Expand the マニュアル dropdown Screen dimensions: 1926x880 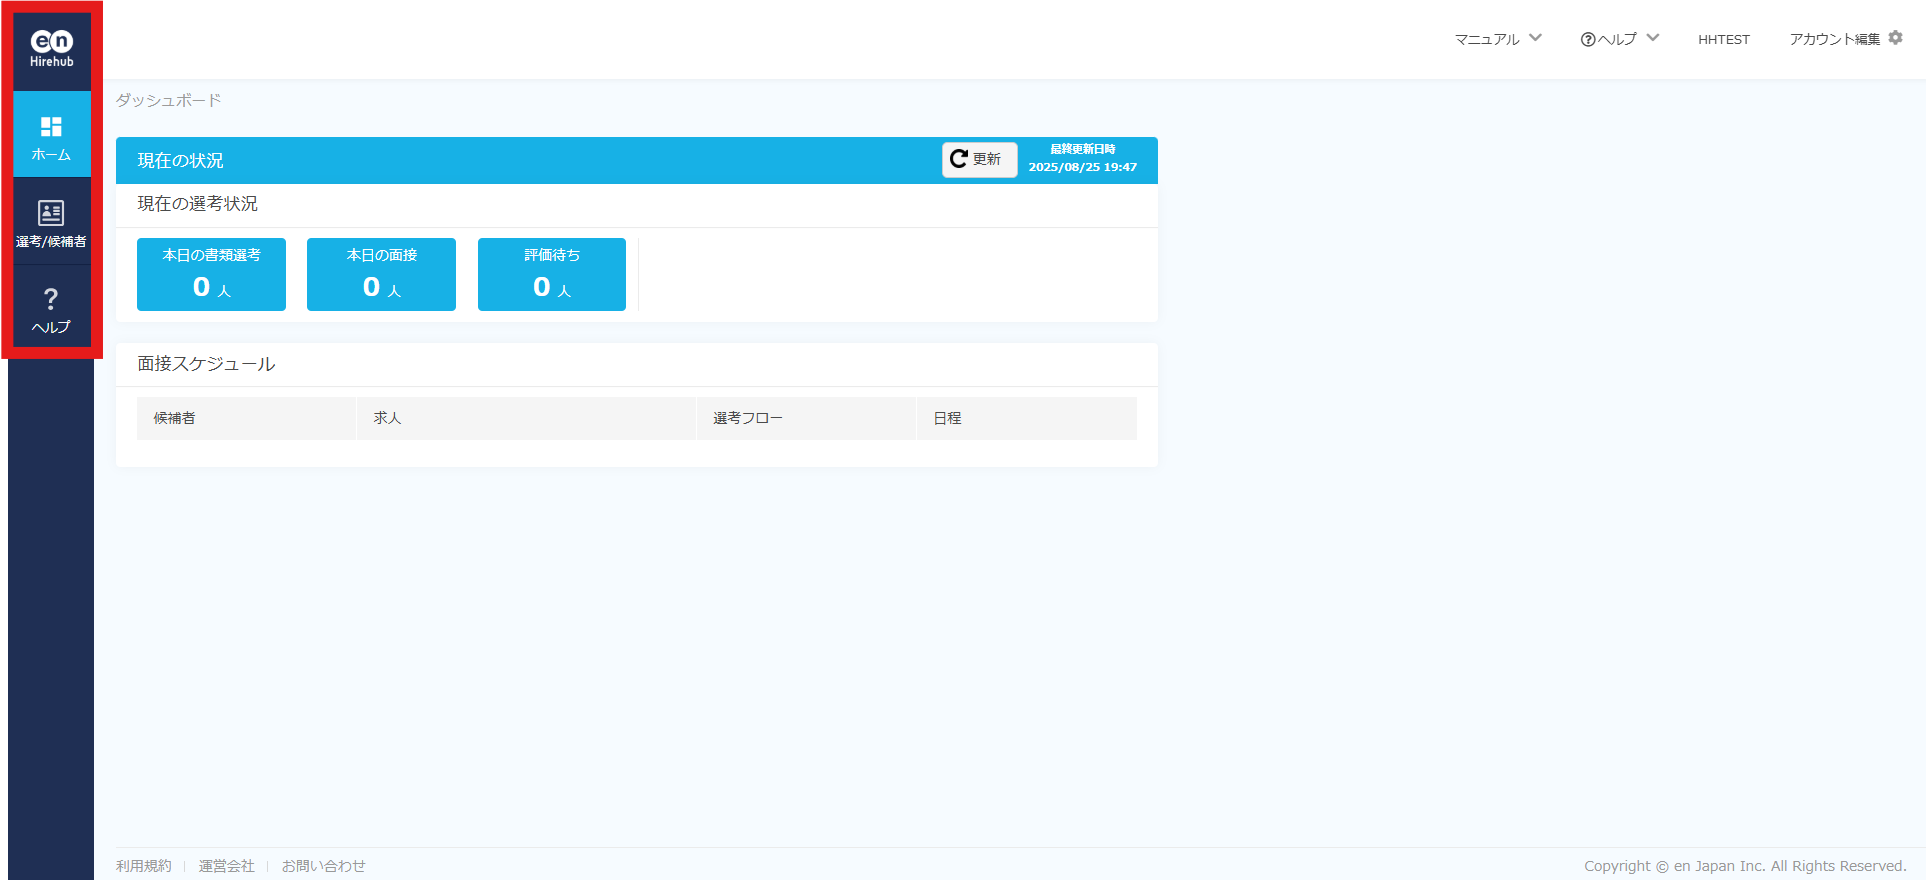(x=1497, y=39)
